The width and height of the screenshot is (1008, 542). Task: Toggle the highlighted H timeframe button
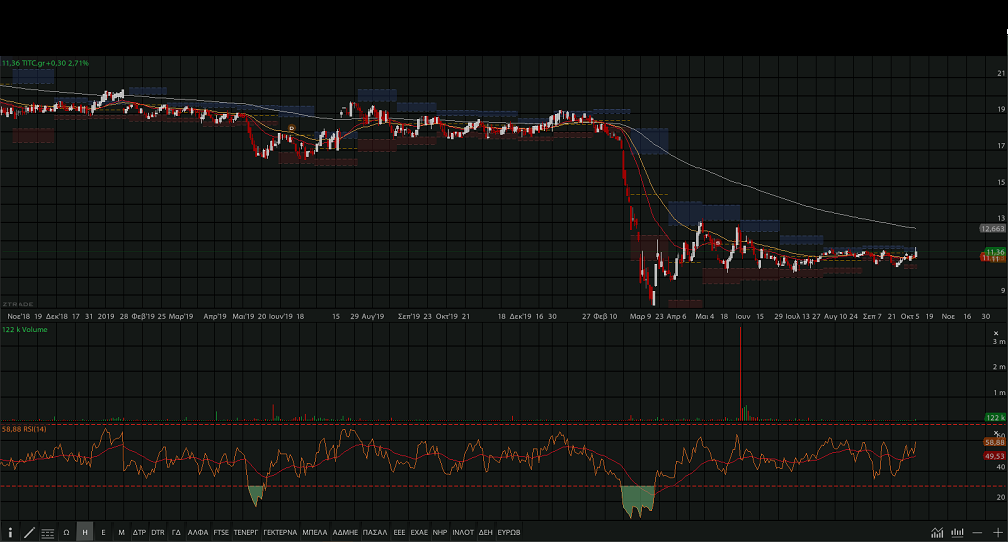point(85,533)
